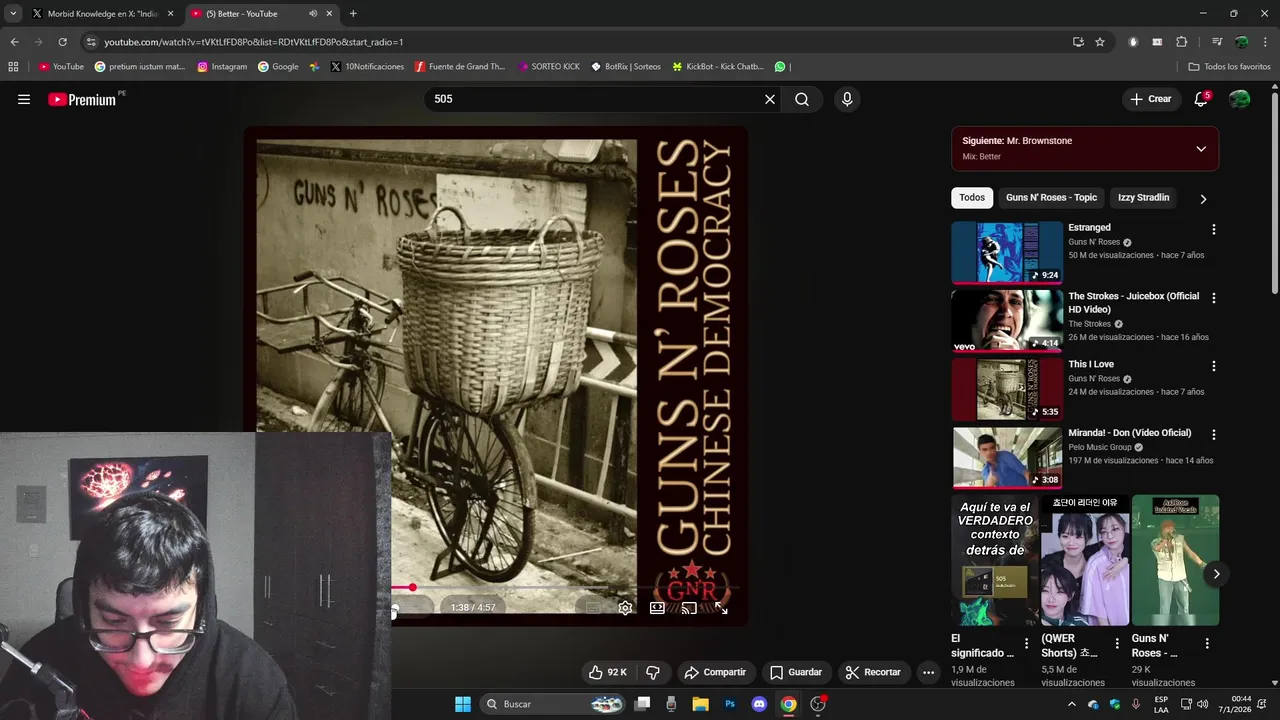Expand the Siguiente Mr. Brownstone mix panel
This screenshot has width=1280, height=720.
(x=1201, y=148)
